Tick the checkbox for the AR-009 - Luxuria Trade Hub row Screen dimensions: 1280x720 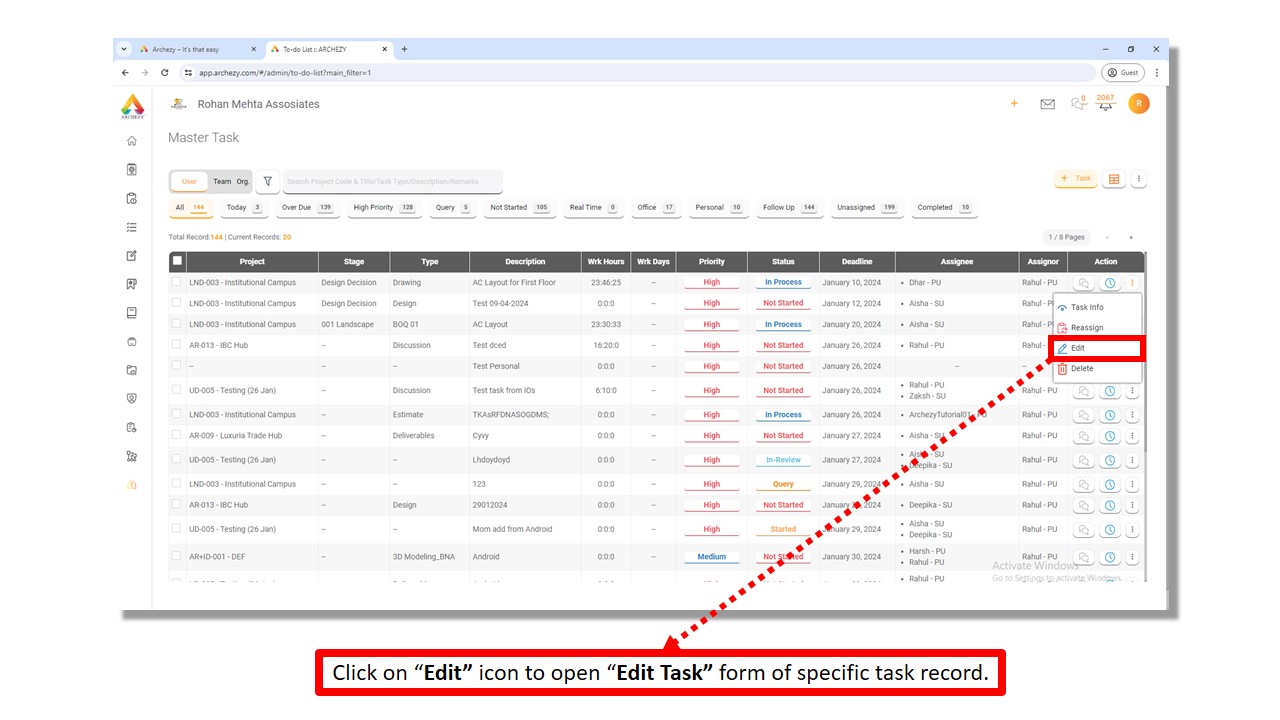pyautogui.click(x=177, y=435)
